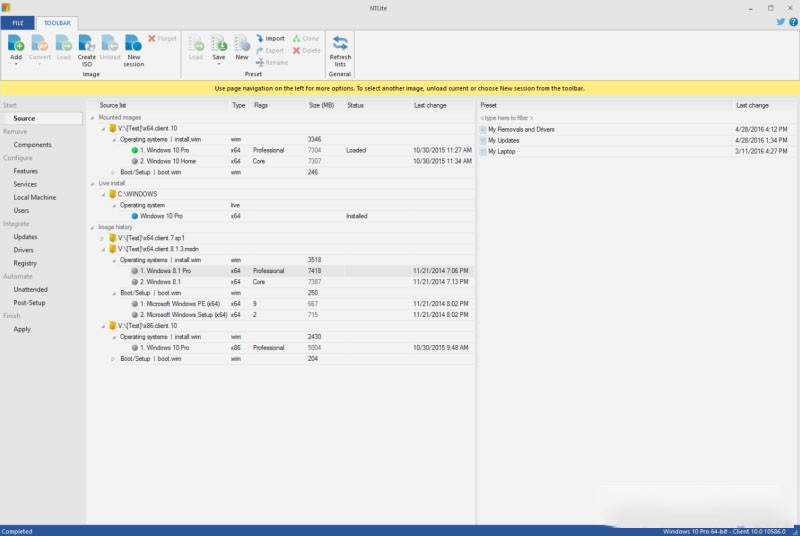Image resolution: width=800 pixels, height=536 pixels.
Task: Click the Refresh lists icon
Action: (340, 43)
